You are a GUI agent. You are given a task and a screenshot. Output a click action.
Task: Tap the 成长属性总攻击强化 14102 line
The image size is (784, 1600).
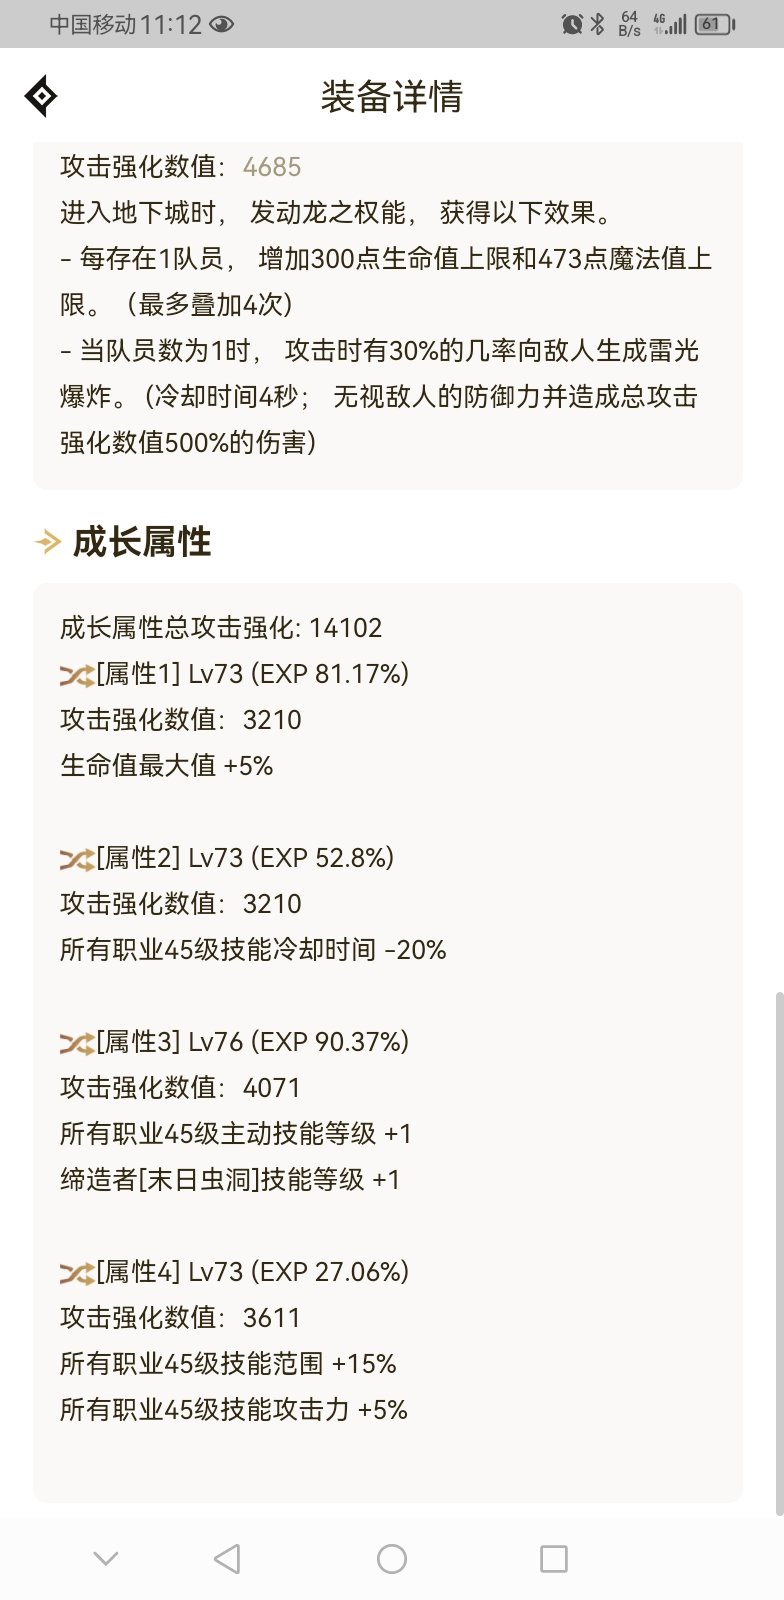(x=221, y=628)
